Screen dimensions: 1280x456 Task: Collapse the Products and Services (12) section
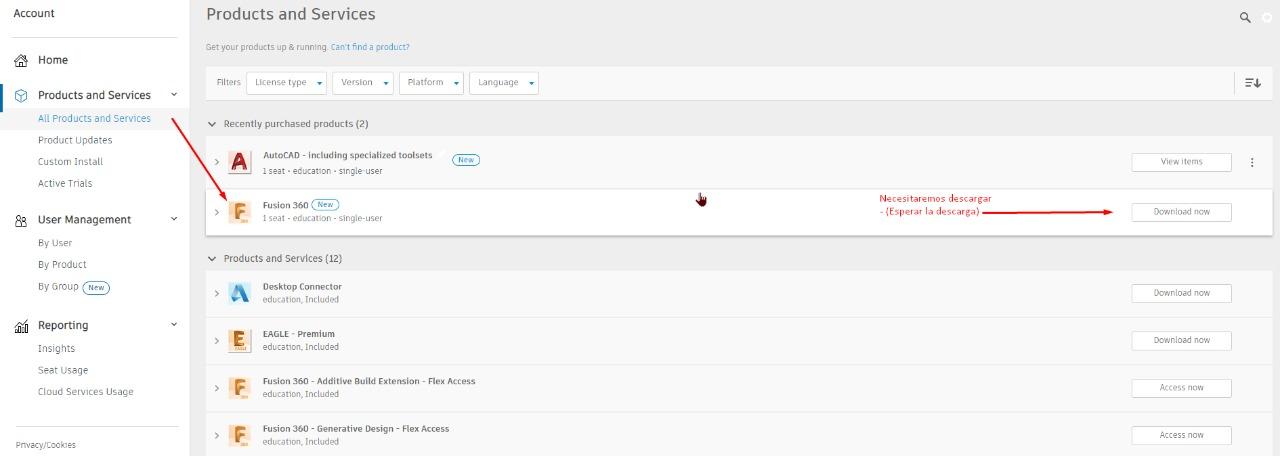[211, 259]
